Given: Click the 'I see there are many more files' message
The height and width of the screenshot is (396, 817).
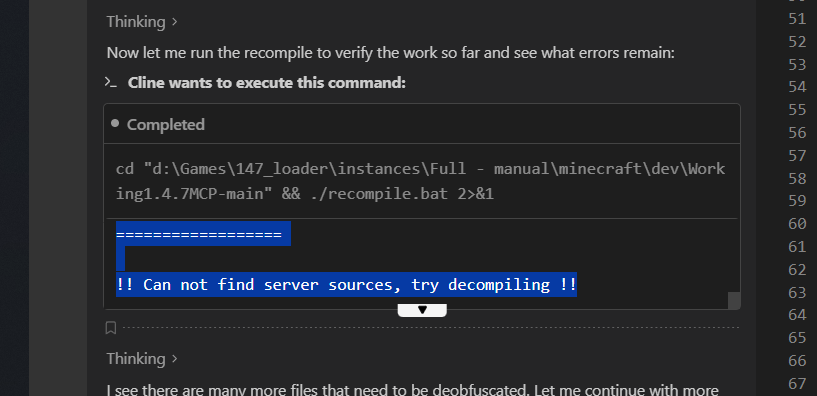Looking at the screenshot, I should (413, 390).
